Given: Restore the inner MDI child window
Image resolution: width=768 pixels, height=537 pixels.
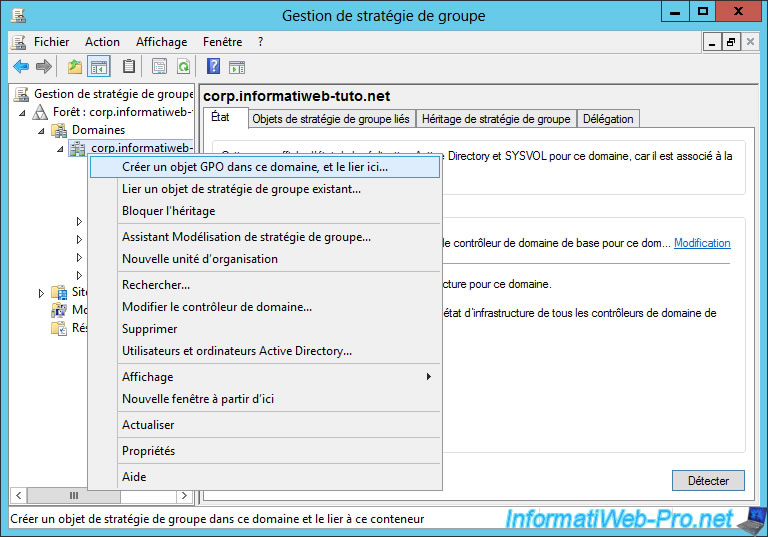Looking at the screenshot, I should [731, 43].
